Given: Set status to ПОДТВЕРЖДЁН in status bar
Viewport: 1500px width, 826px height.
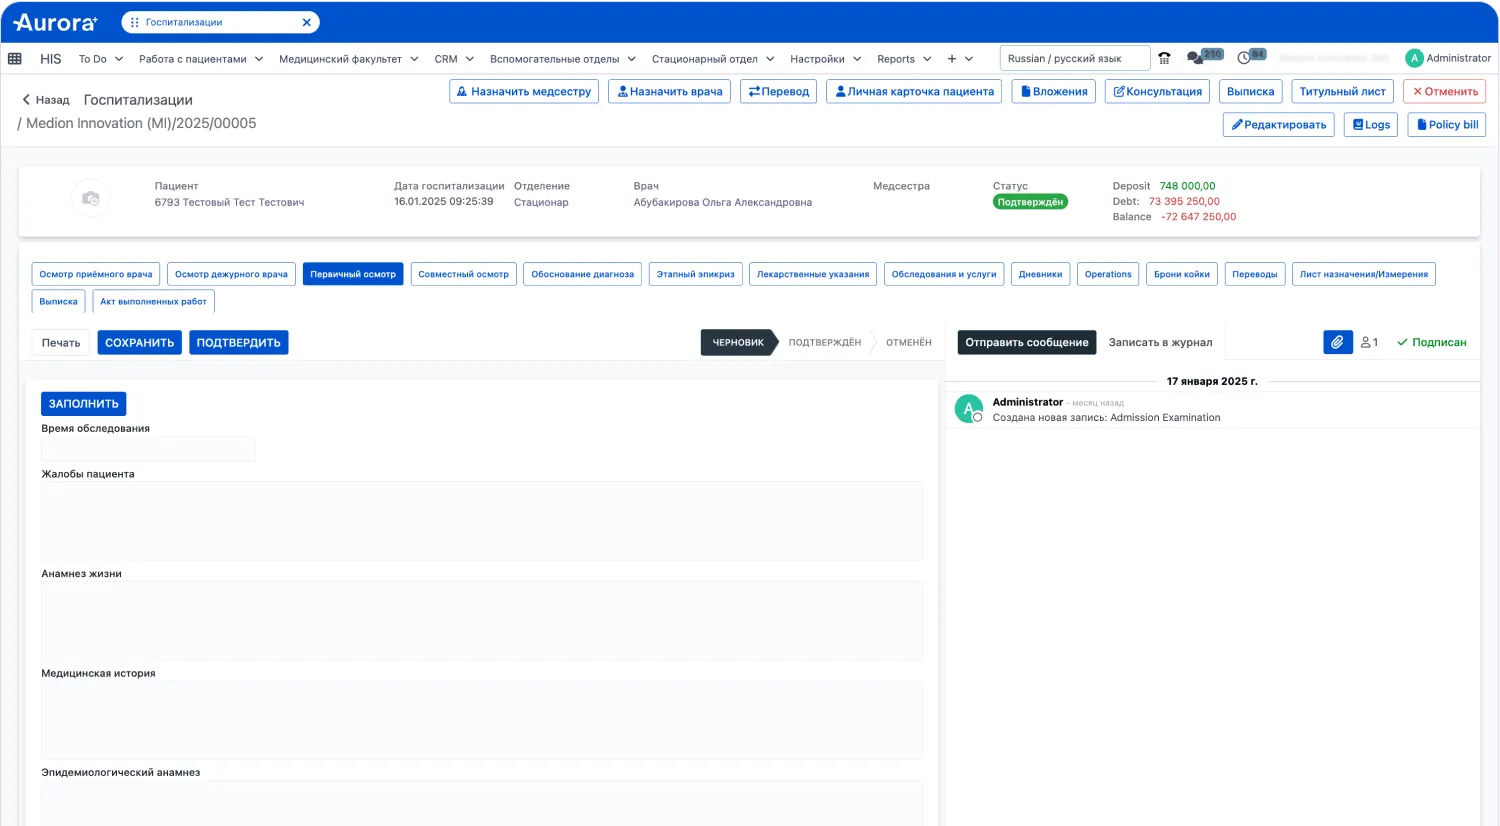Looking at the screenshot, I should pyautogui.click(x=824, y=342).
